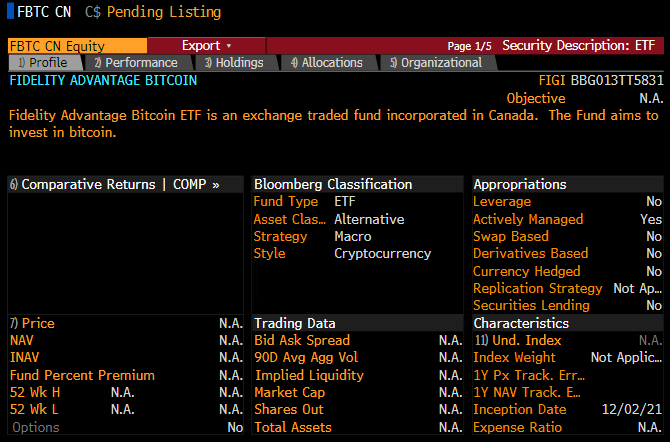Click the Fund Percent Premium label

(82, 375)
